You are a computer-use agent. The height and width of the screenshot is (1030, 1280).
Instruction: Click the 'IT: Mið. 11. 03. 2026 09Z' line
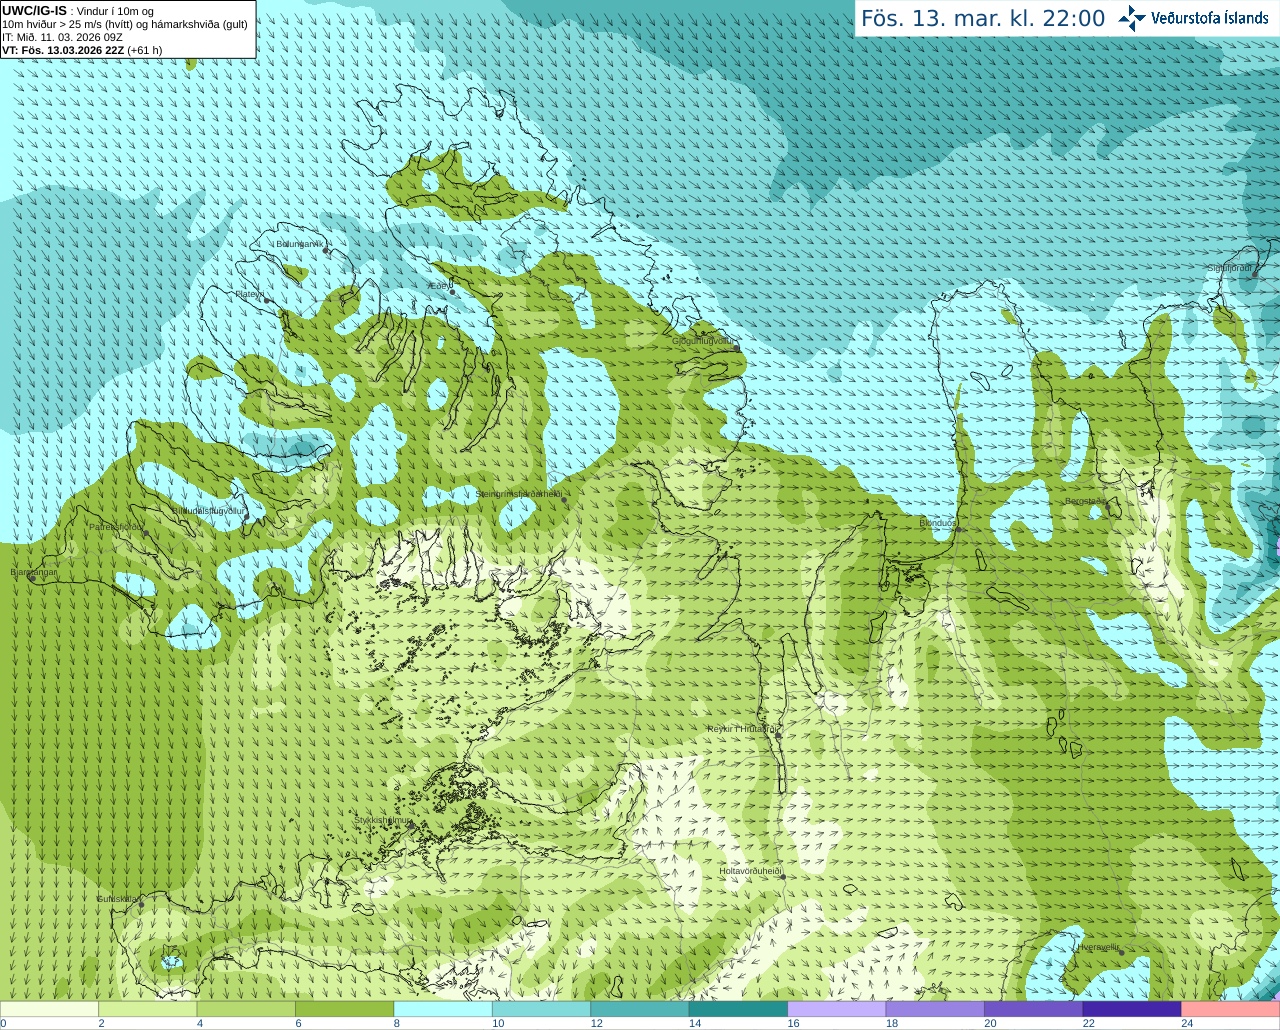pyautogui.click(x=62, y=37)
